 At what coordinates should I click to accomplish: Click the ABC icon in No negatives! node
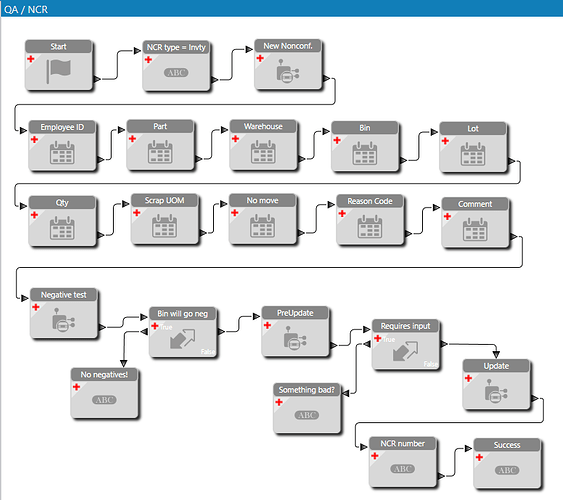104,400
